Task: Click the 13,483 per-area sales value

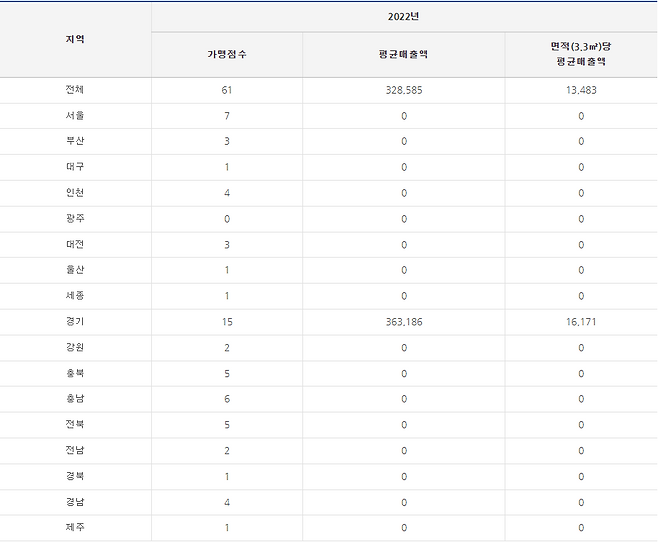Action: [x=580, y=90]
